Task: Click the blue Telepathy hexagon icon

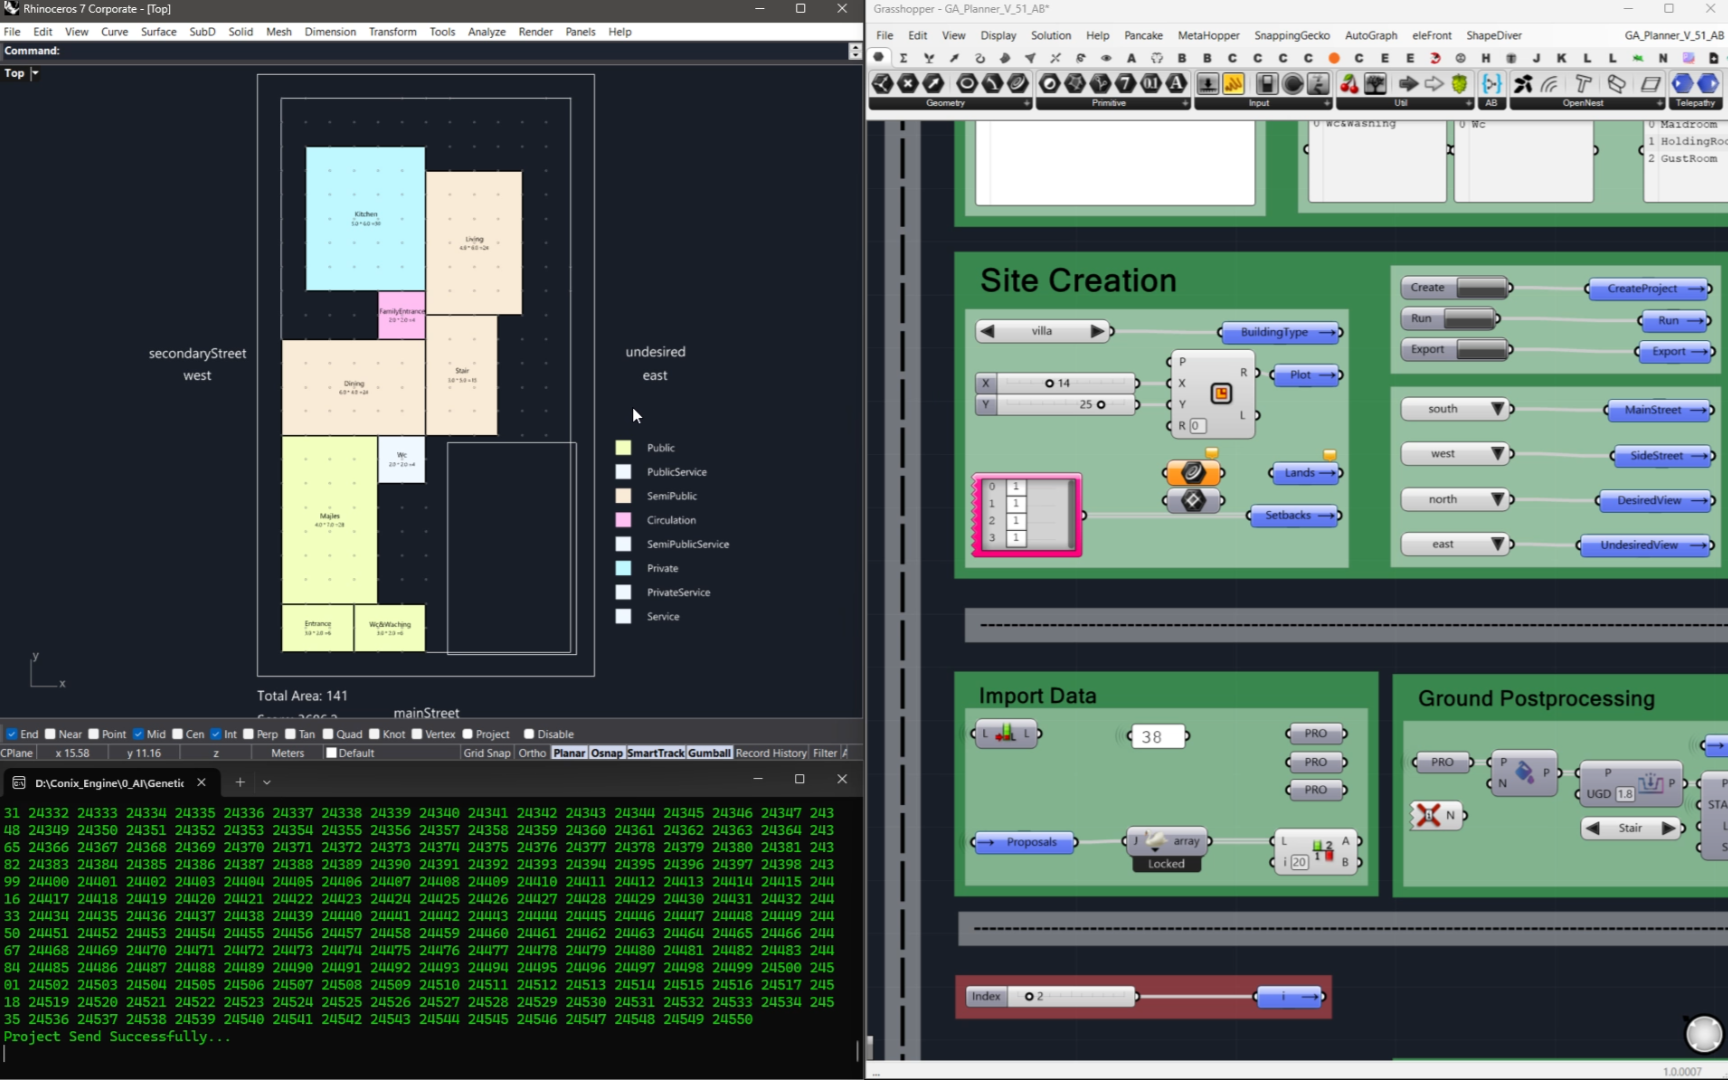Action: [x=1680, y=85]
